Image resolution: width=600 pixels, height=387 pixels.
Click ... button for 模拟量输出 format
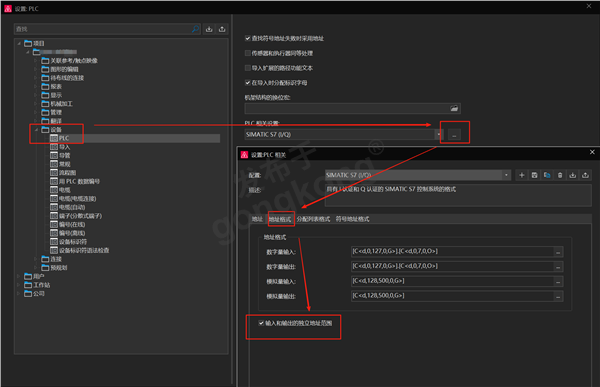pos(558,296)
